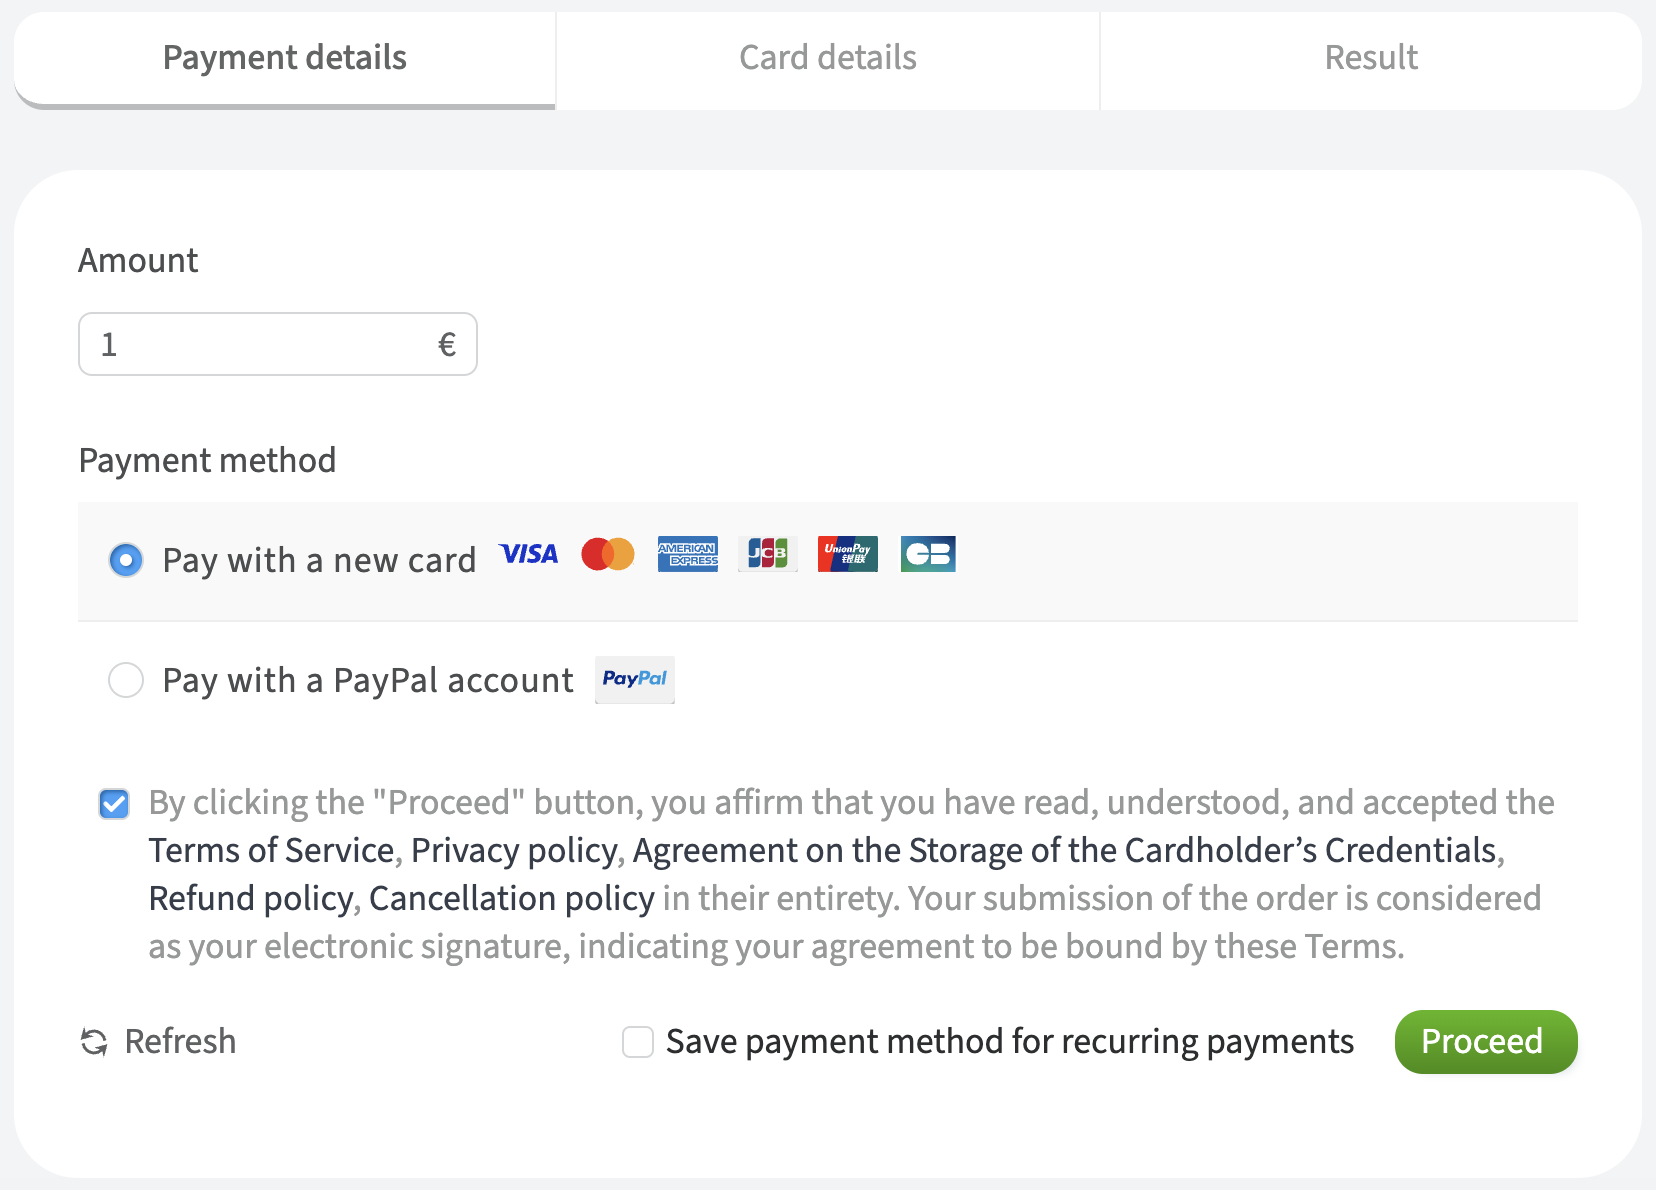Select the Pay with a PayPal account option
Screen dimensions: 1656x1190
tap(126, 680)
